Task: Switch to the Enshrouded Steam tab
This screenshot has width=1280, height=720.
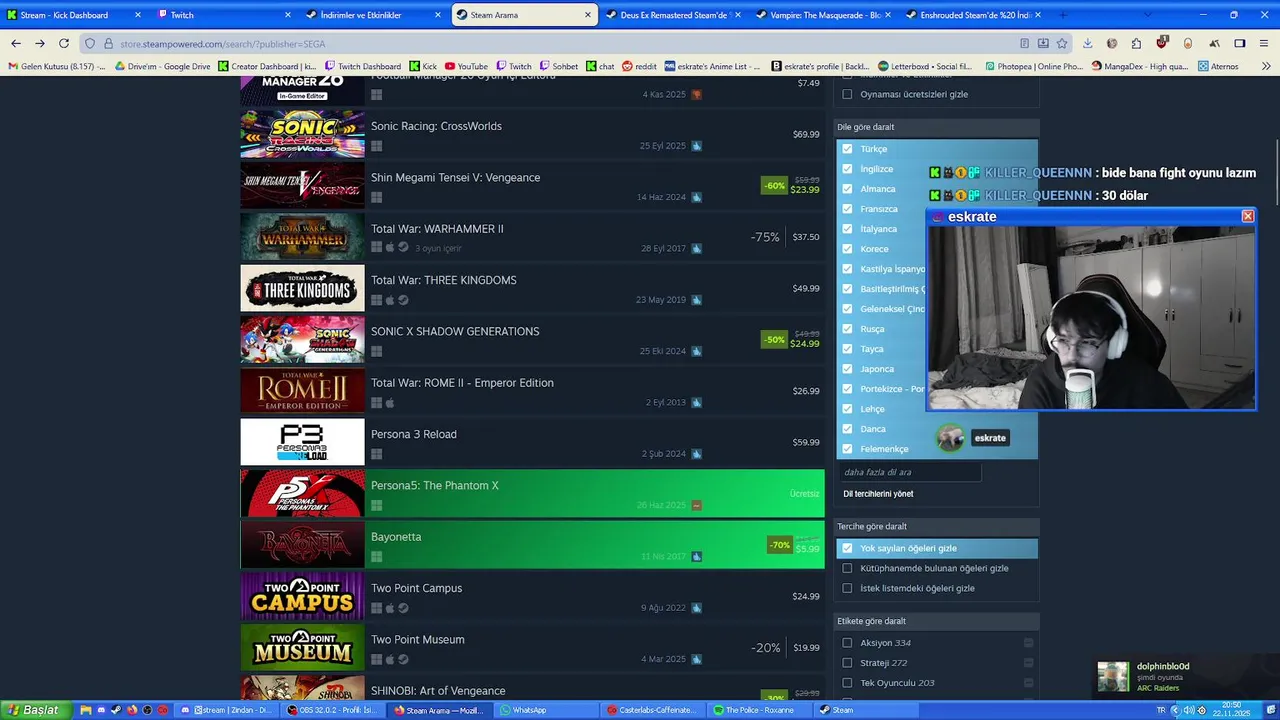Action: coord(974,15)
